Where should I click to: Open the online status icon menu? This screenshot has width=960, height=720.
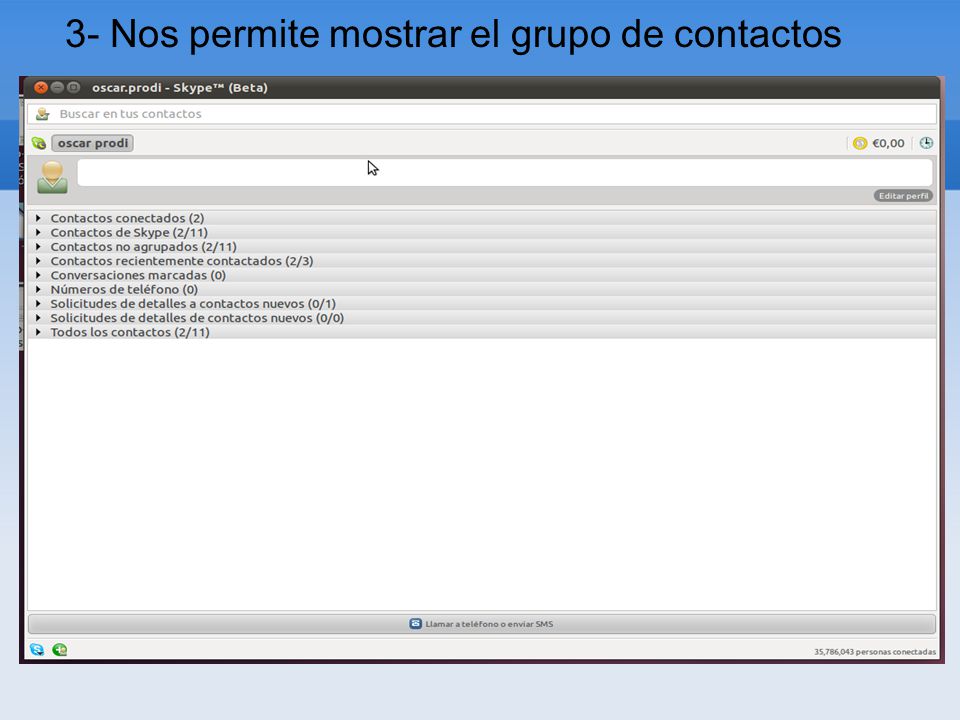click(39, 143)
